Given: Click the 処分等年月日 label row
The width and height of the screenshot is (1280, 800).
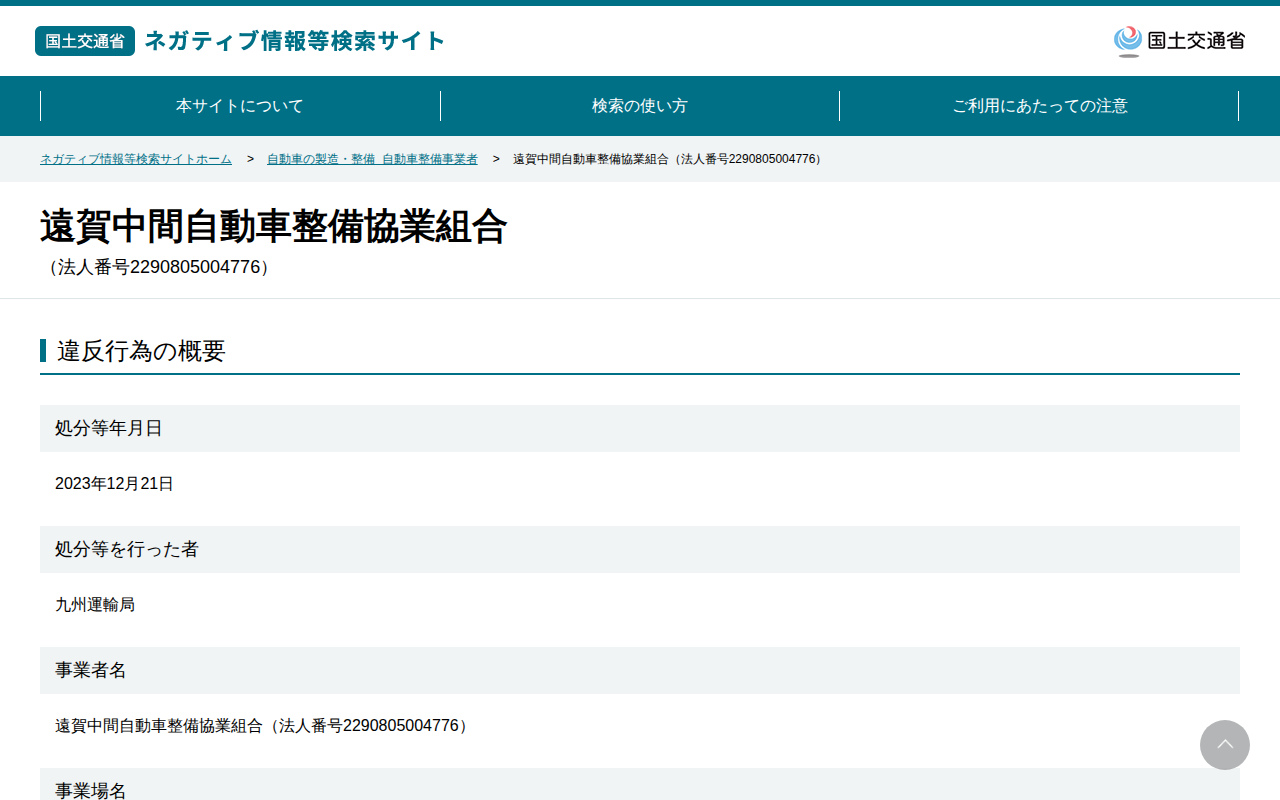Looking at the screenshot, I should [x=640, y=428].
